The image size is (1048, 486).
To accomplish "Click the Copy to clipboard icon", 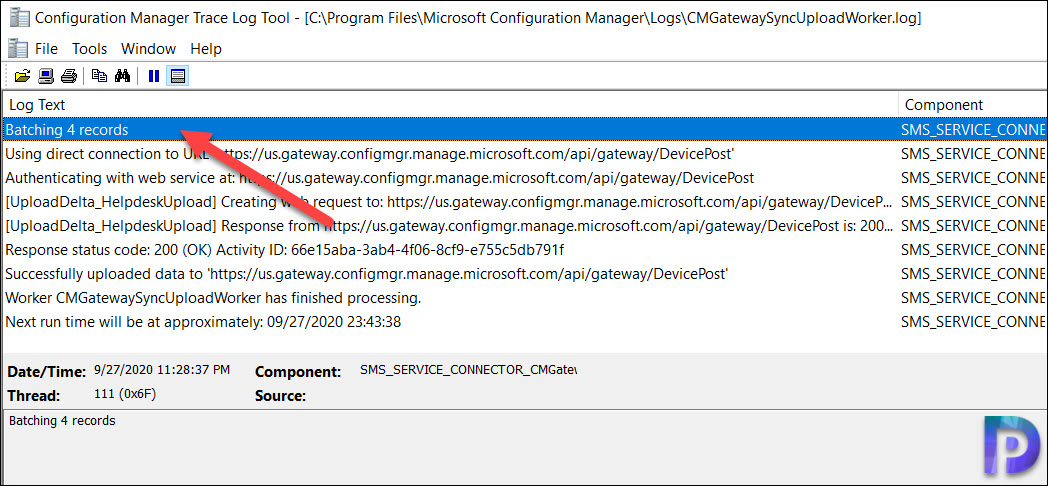I will click(99, 76).
